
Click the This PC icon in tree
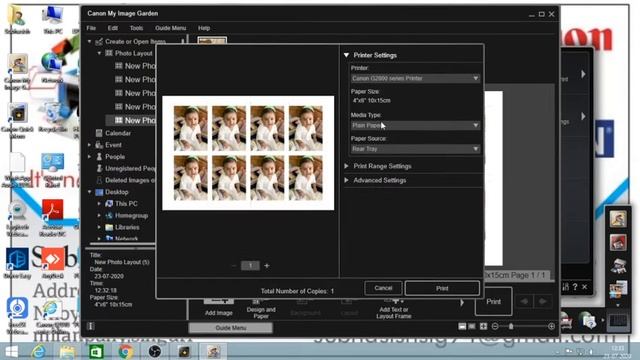point(109,203)
